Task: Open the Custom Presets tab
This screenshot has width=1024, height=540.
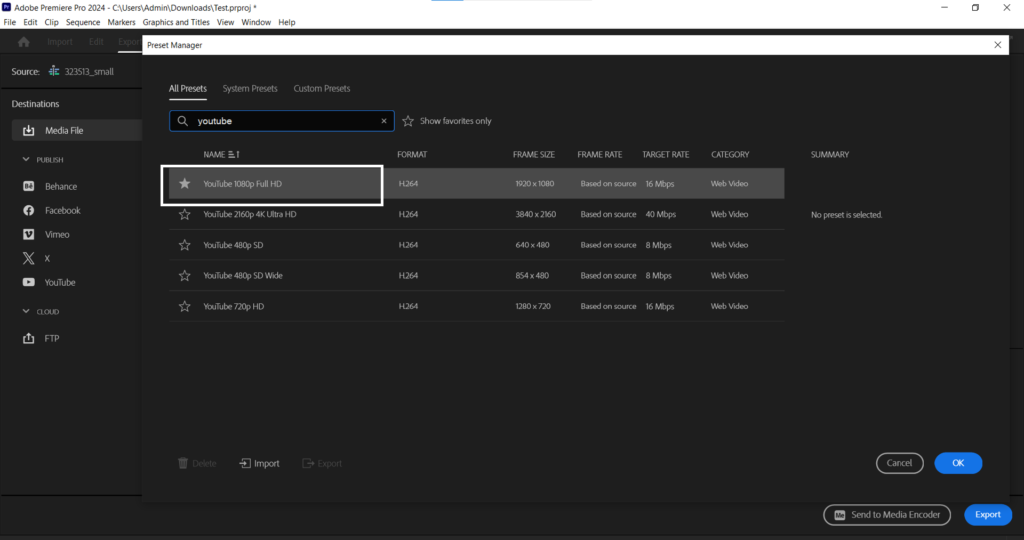Action: tap(322, 89)
